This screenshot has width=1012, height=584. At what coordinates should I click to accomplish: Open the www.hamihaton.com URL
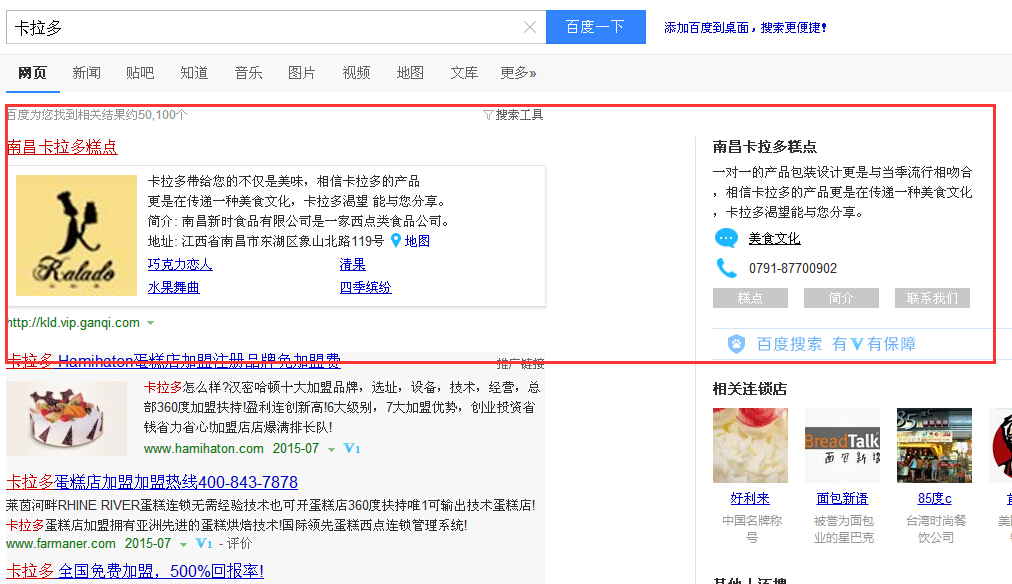[x=204, y=448]
